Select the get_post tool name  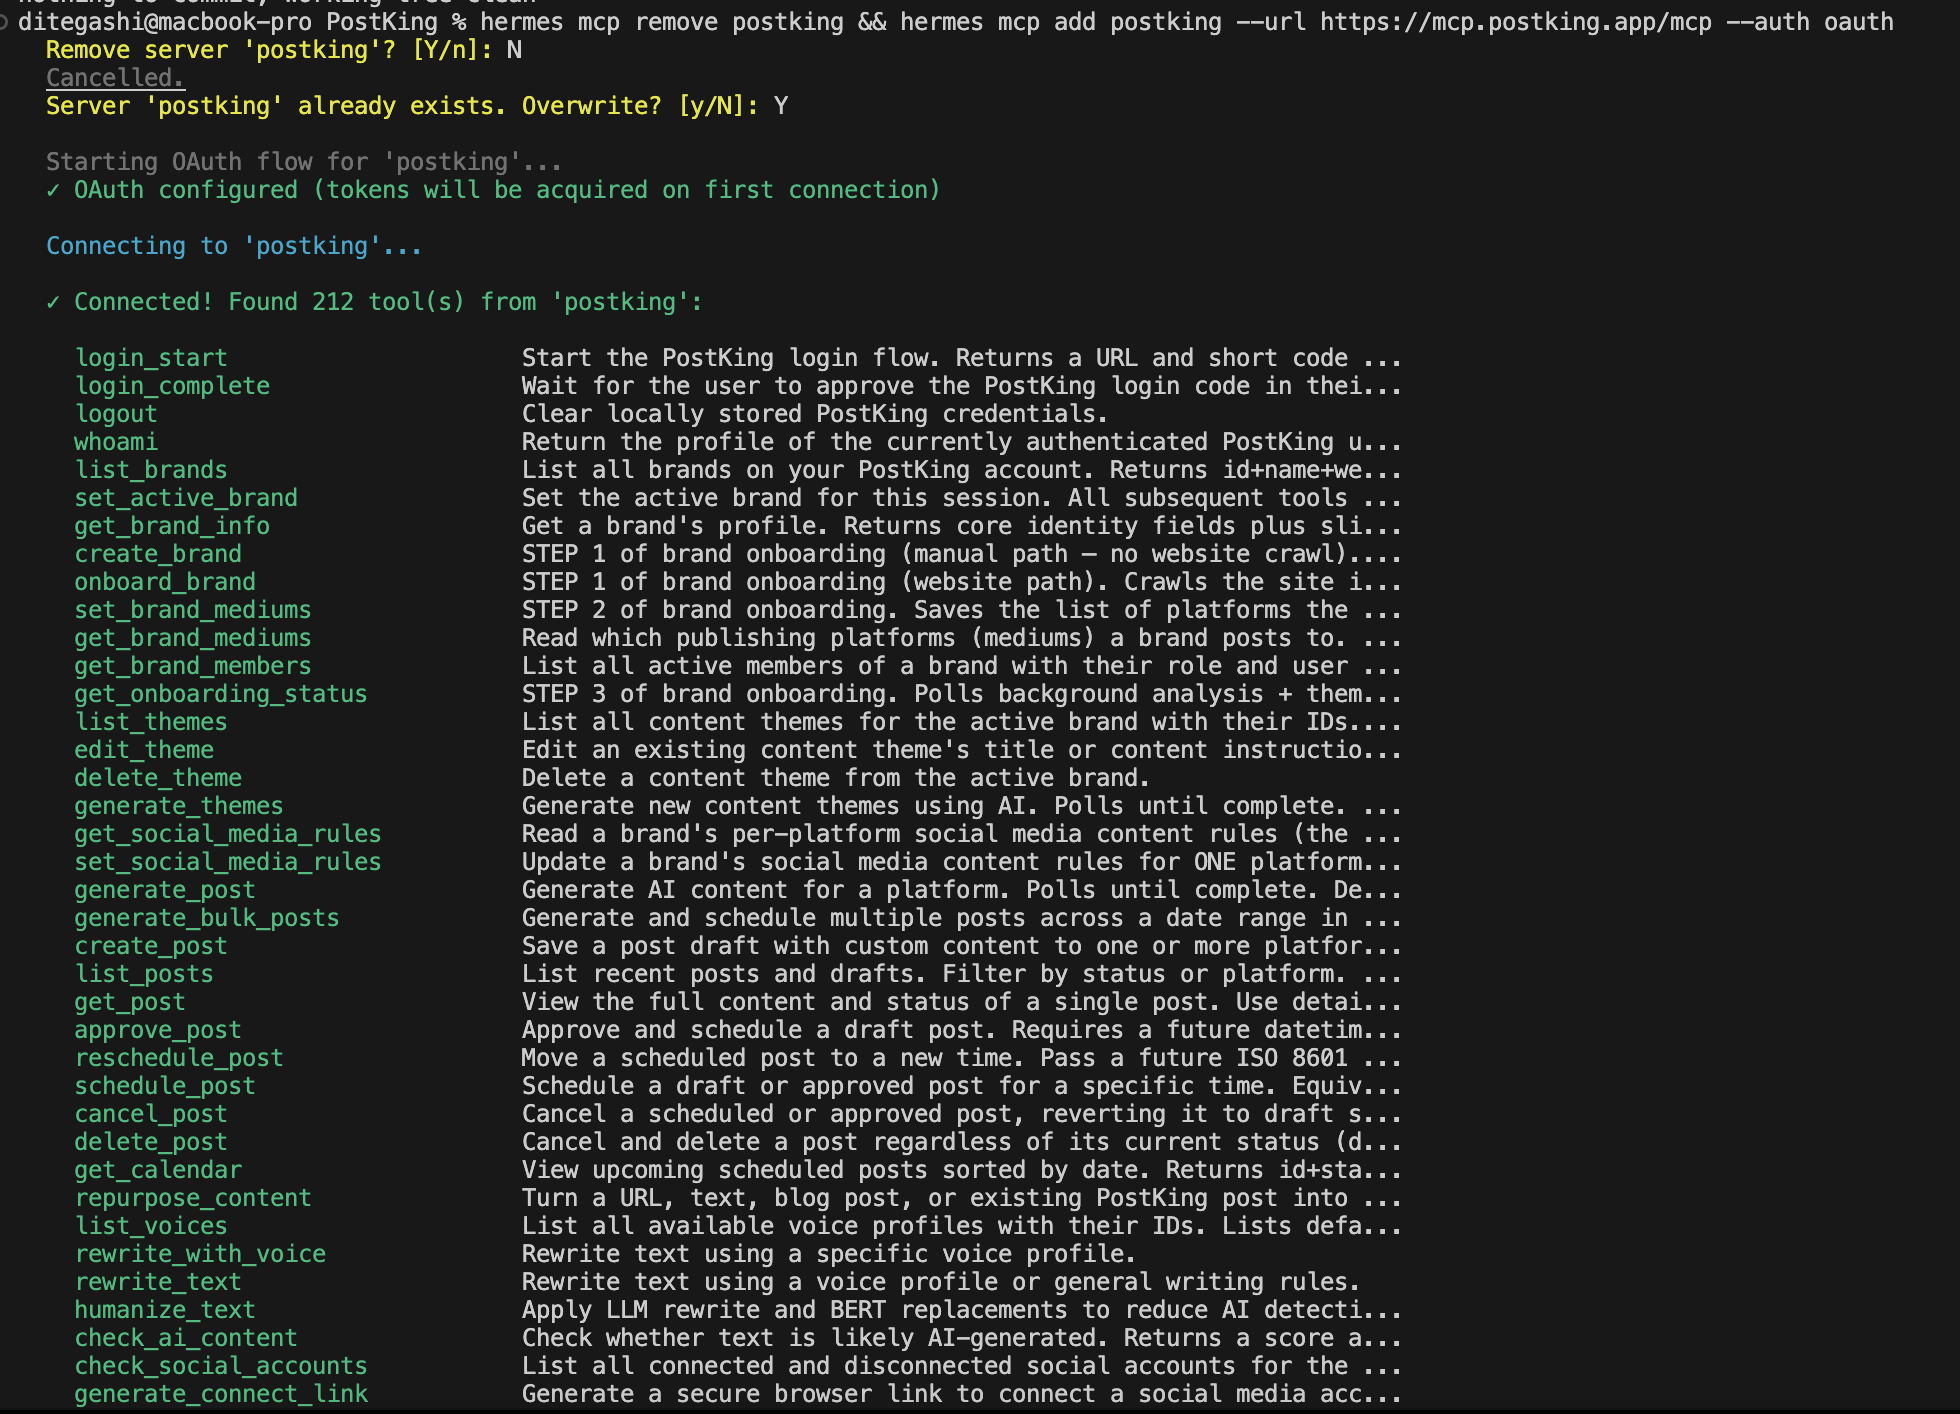[x=130, y=1002]
